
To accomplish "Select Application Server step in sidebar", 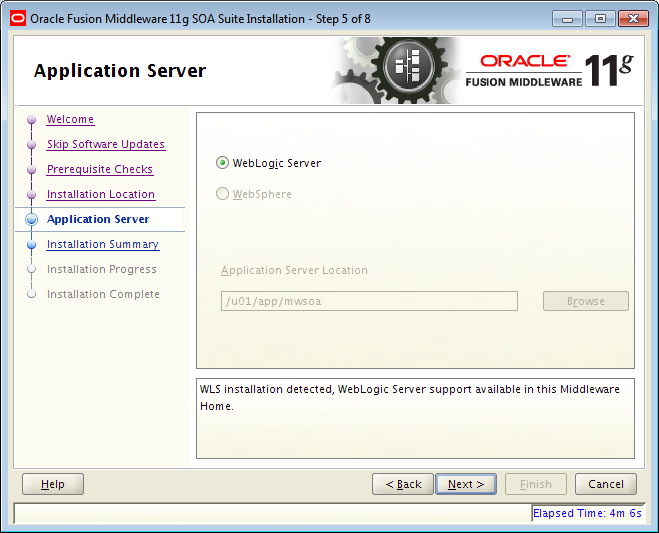I will coord(98,219).
